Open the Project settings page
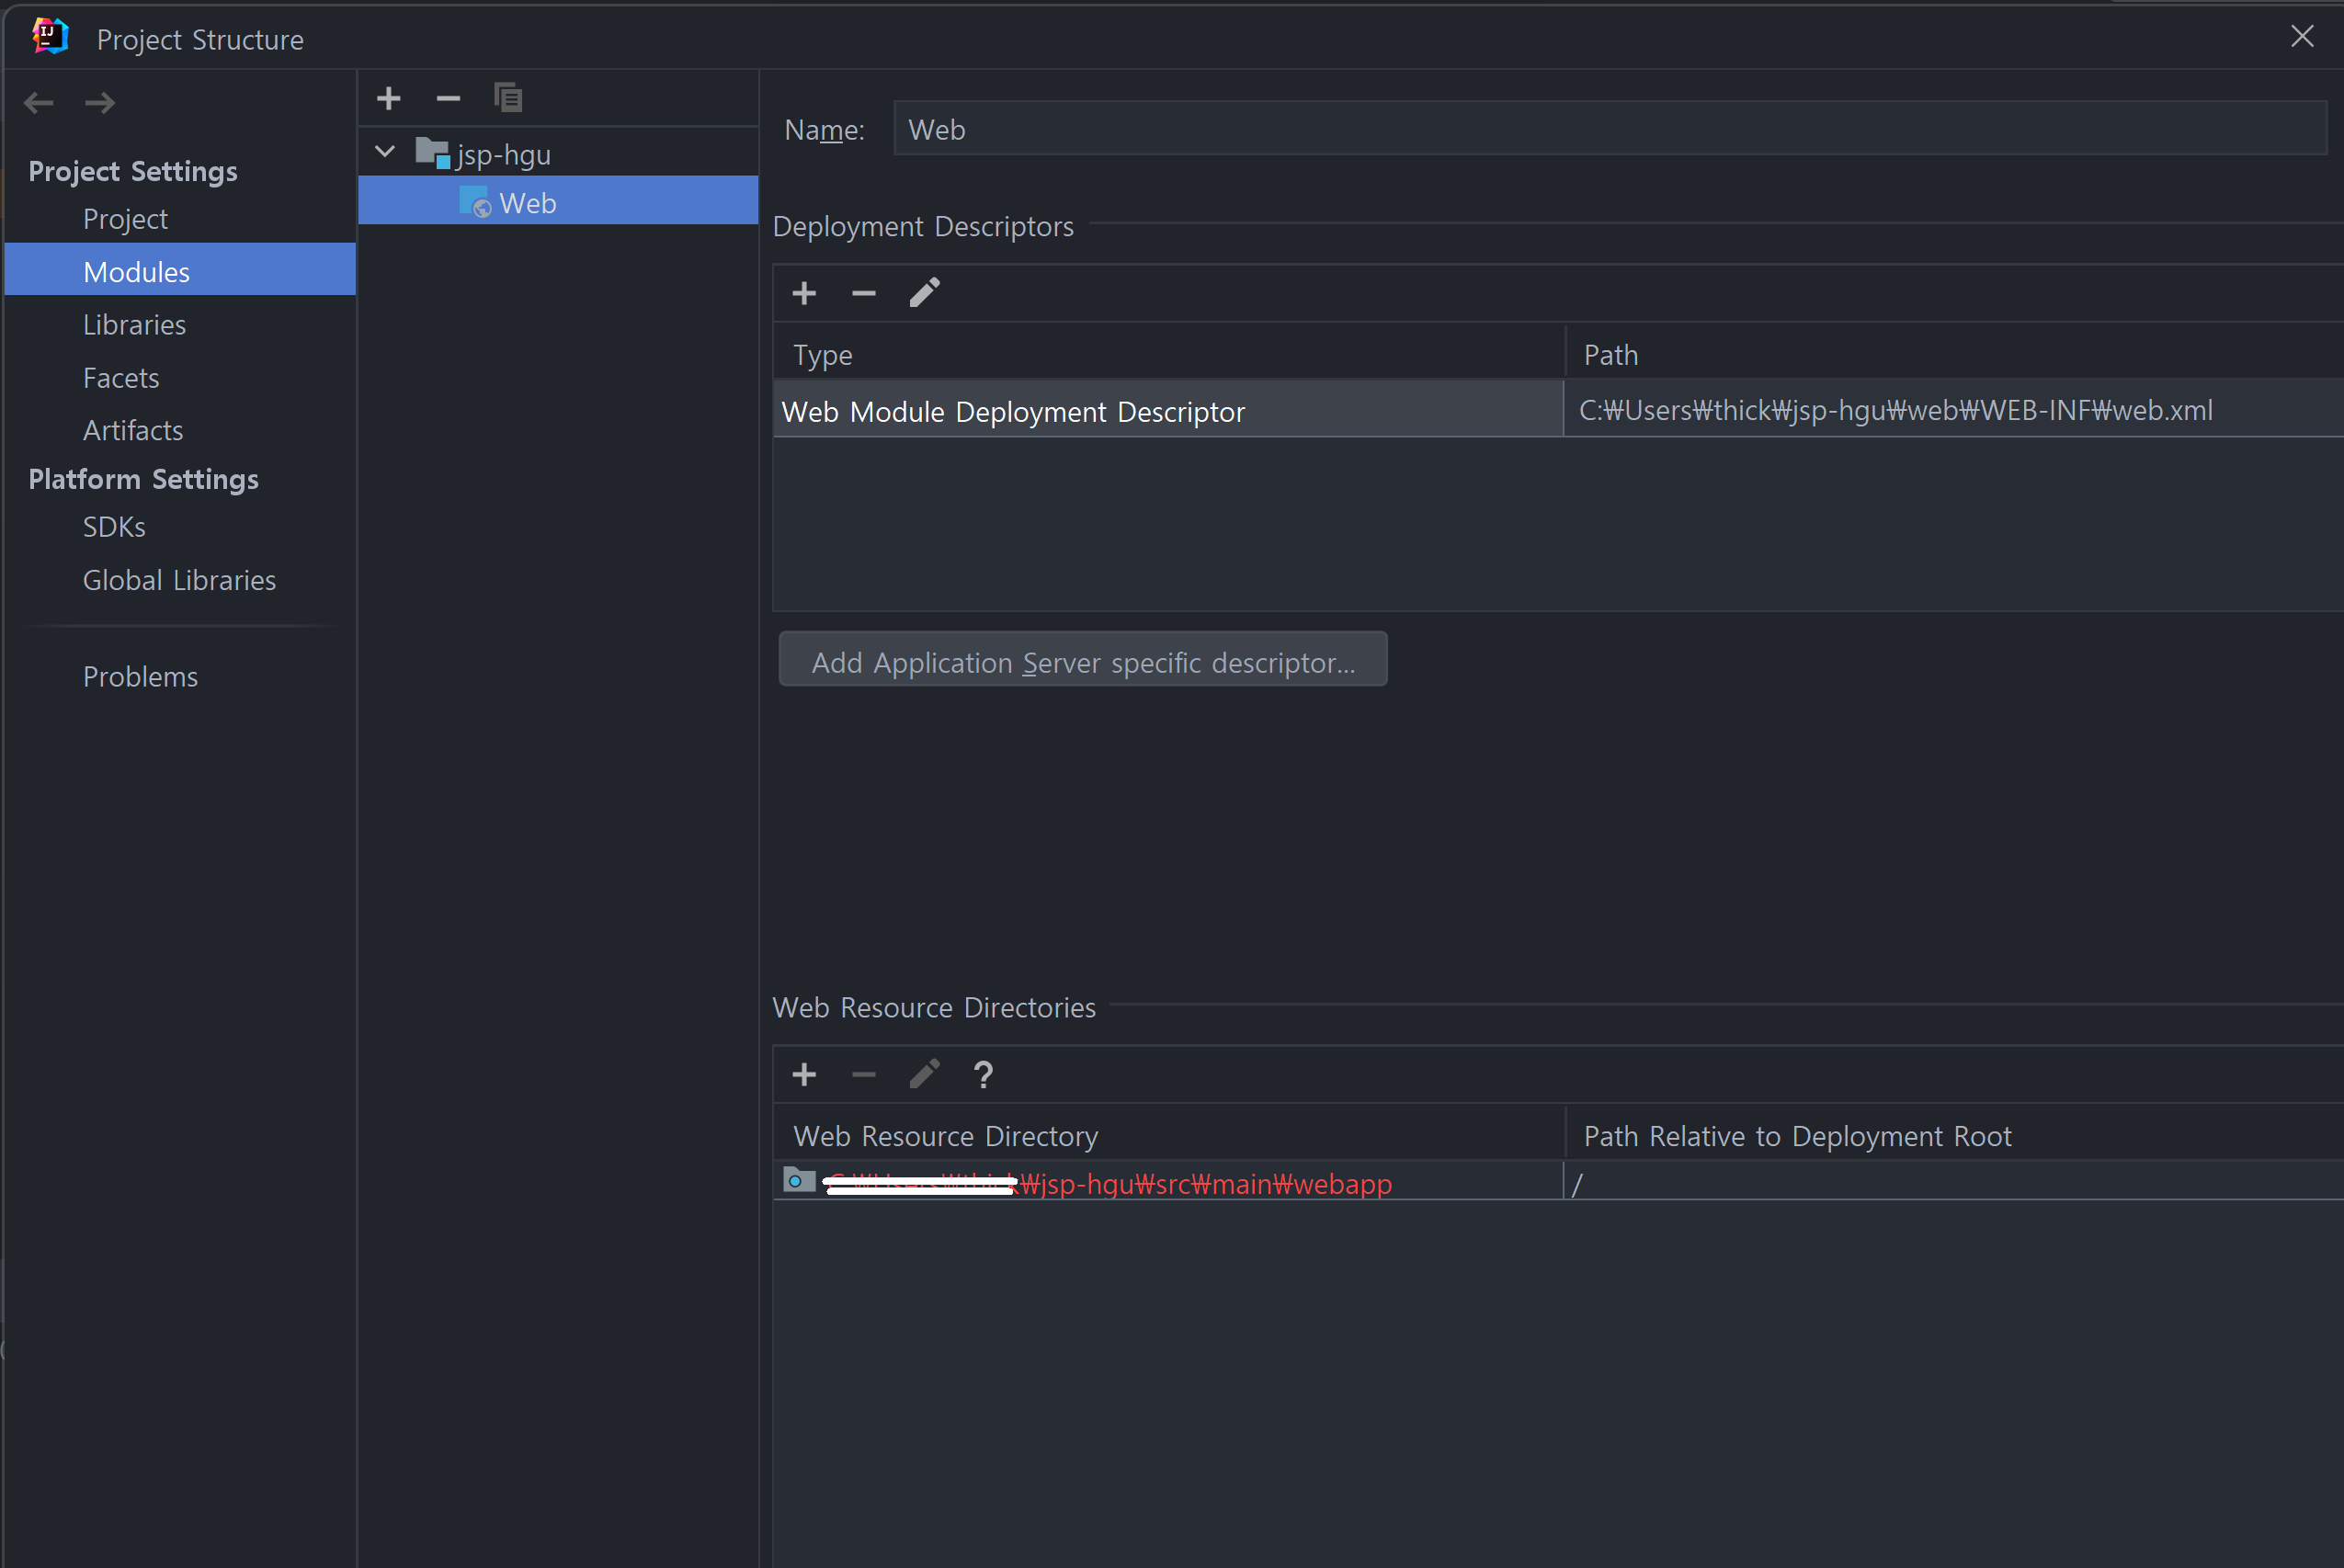Screen dimensions: 2344x1568 point(125,219)
